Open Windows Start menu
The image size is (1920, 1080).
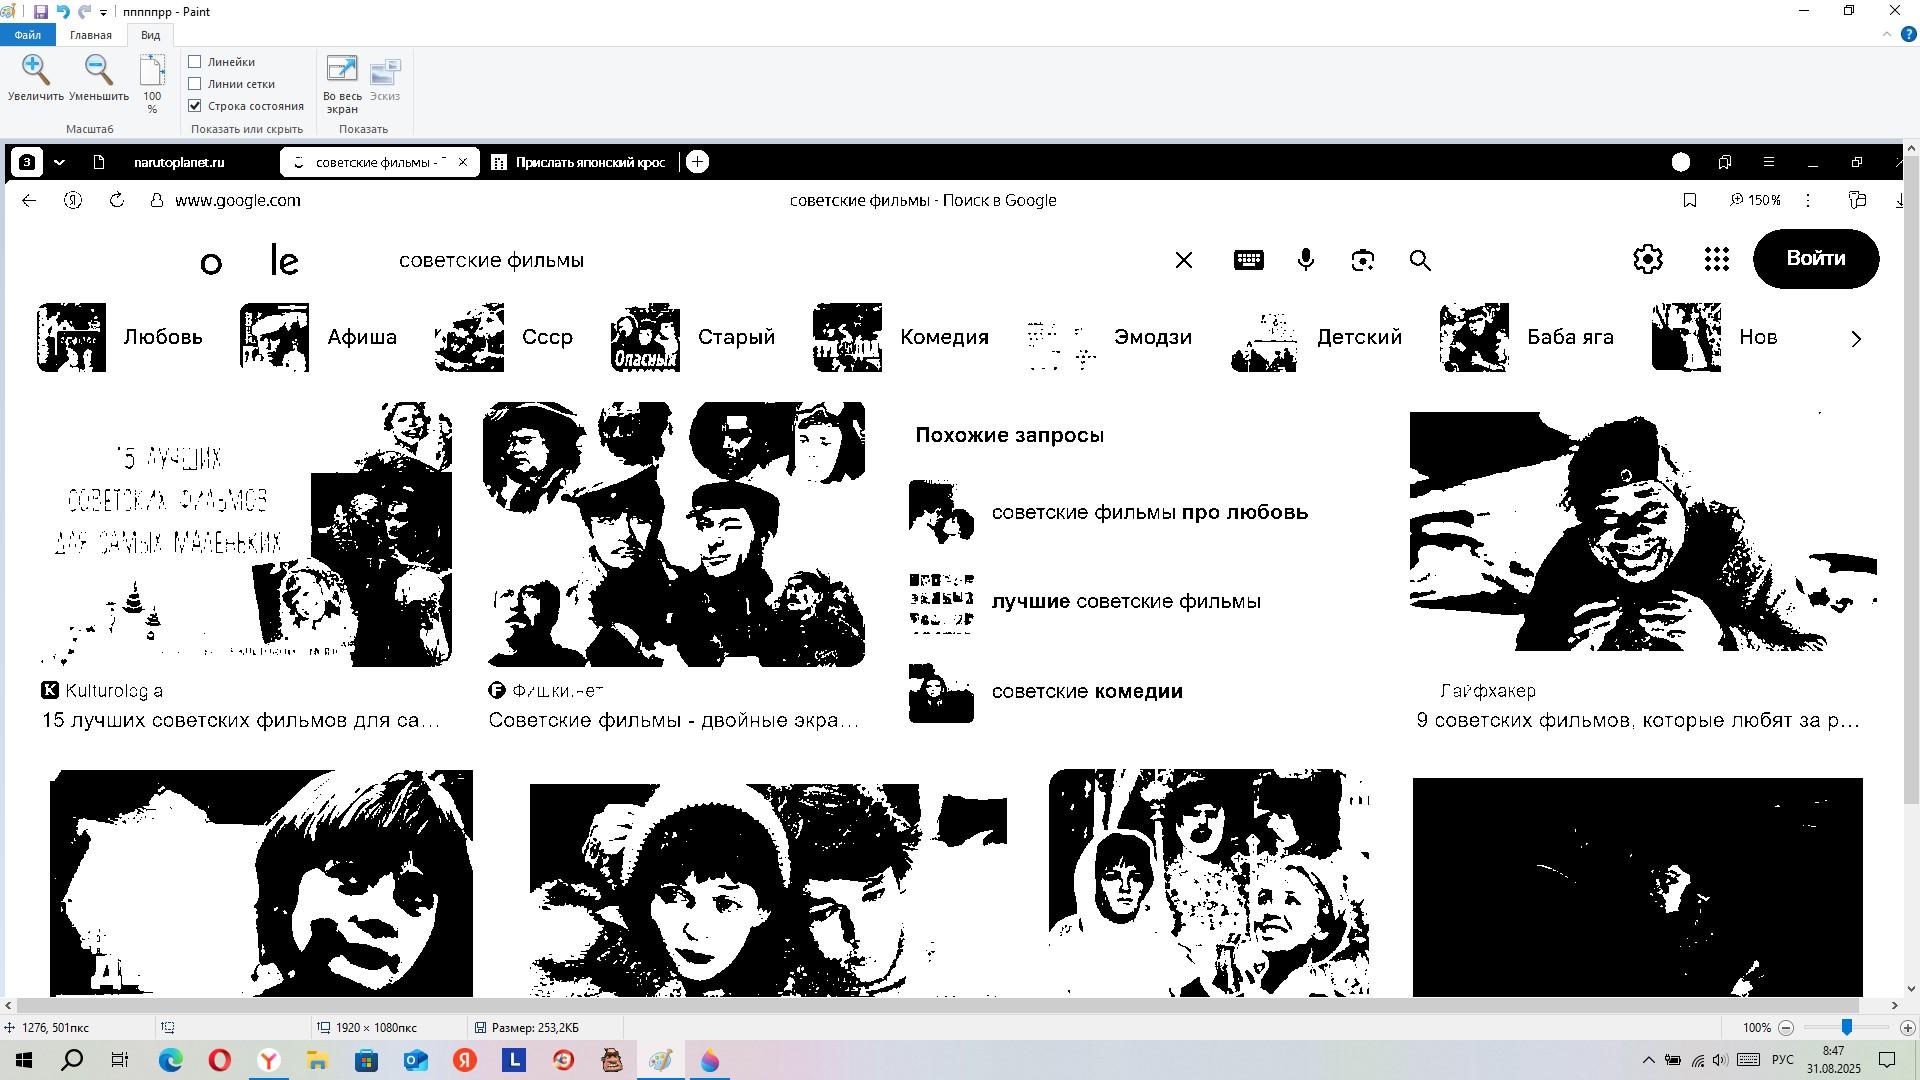(24, 1060)
